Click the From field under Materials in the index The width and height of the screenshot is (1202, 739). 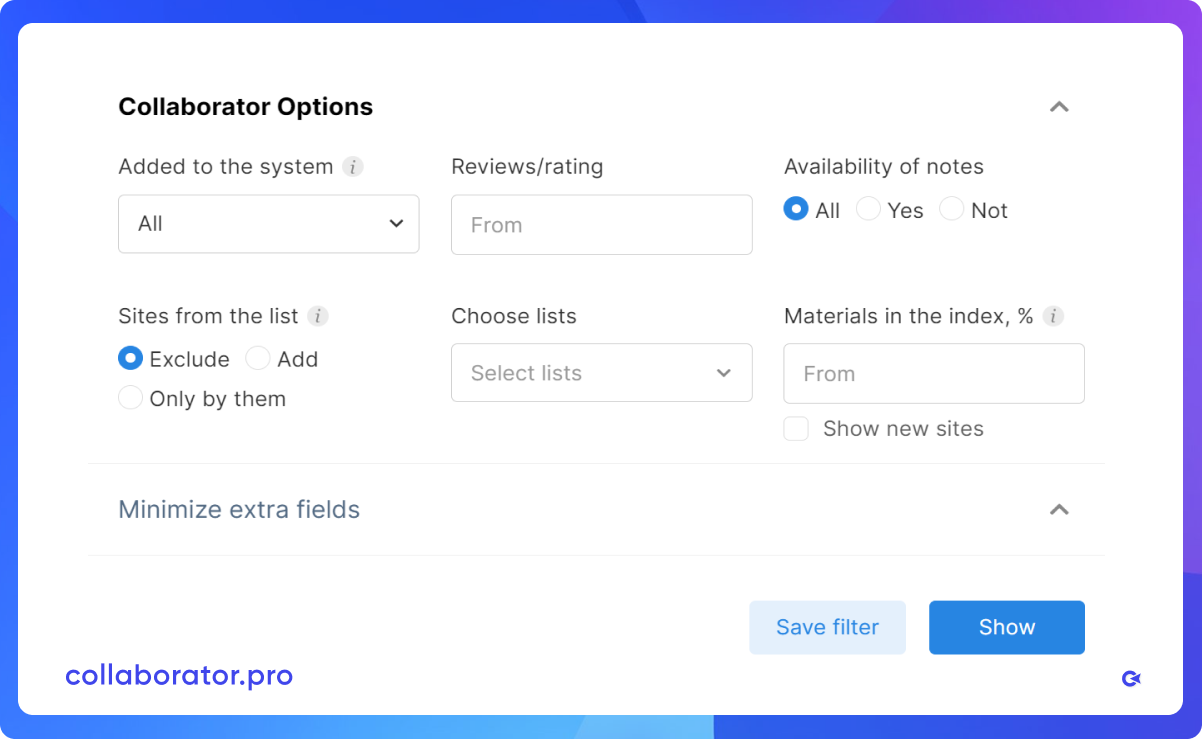coord(933,373)
